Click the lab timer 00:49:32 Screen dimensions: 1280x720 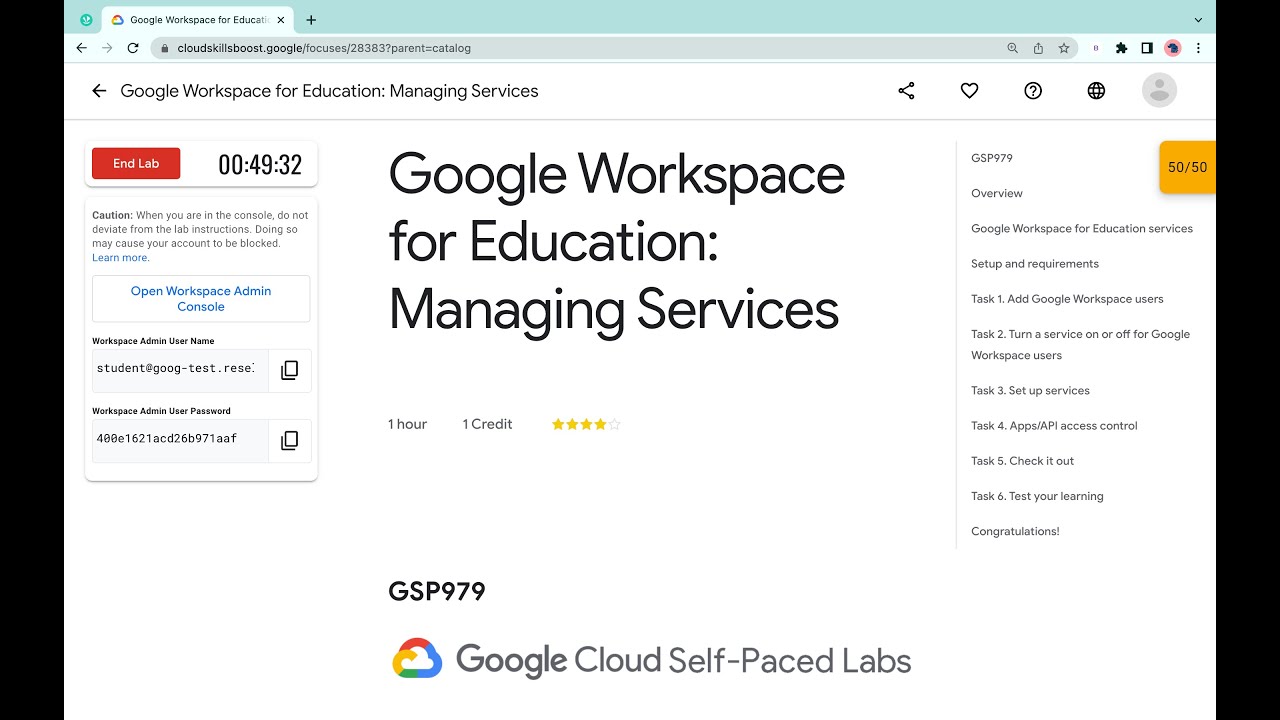coord(260,165)
